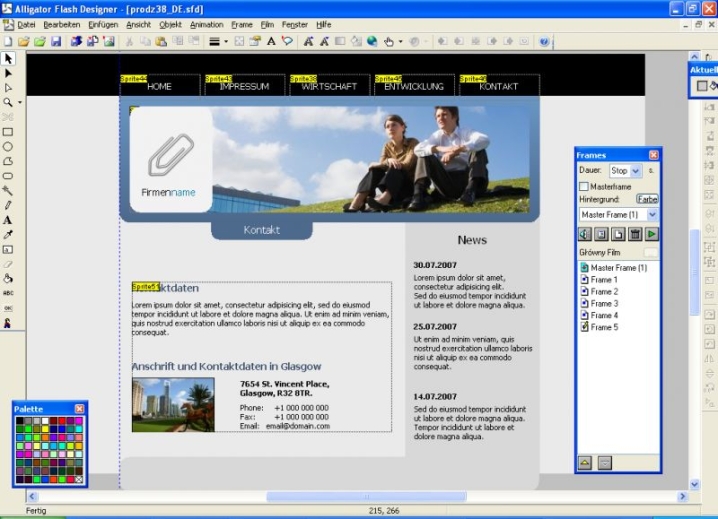Click the new document icon
This screenshot has width=718, height=519.
[8, 42]
